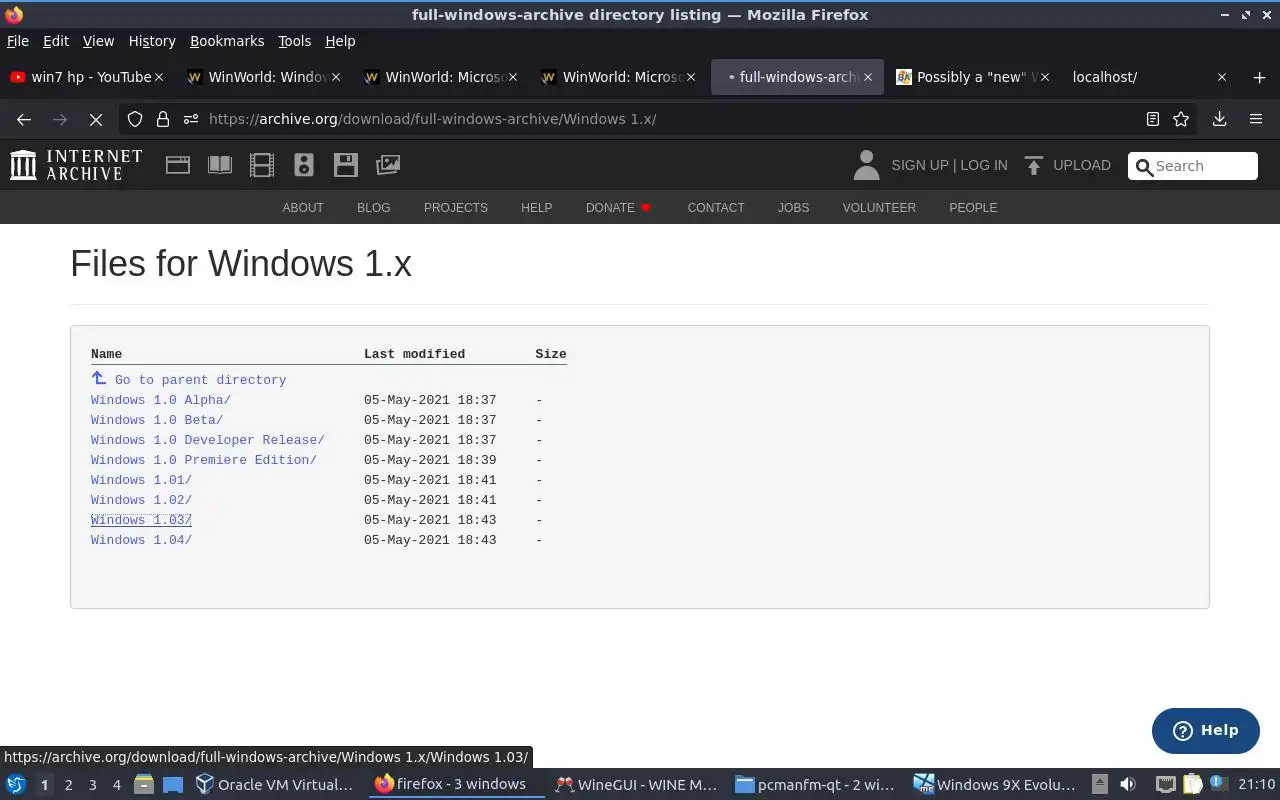The height and width of the screenshot is (800, 1280).
Task: Open the File menu
Action: point(18,41)
